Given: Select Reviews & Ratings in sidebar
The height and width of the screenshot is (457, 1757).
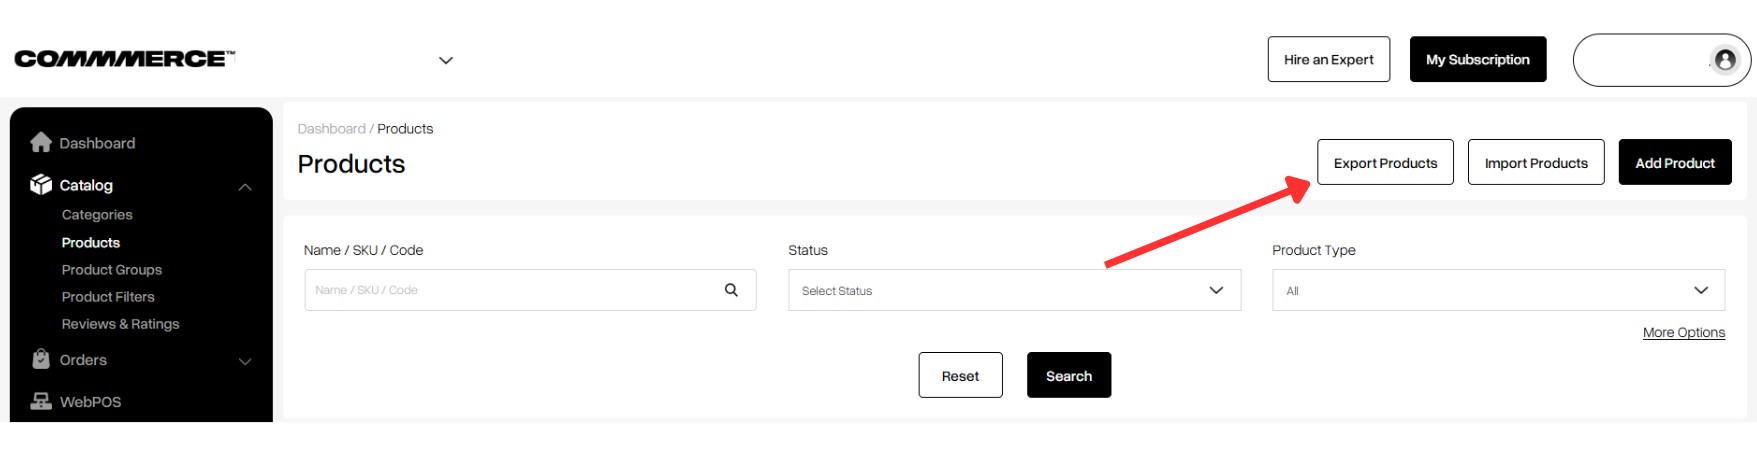Looking at the screenshot, I should tap(121, 324).
